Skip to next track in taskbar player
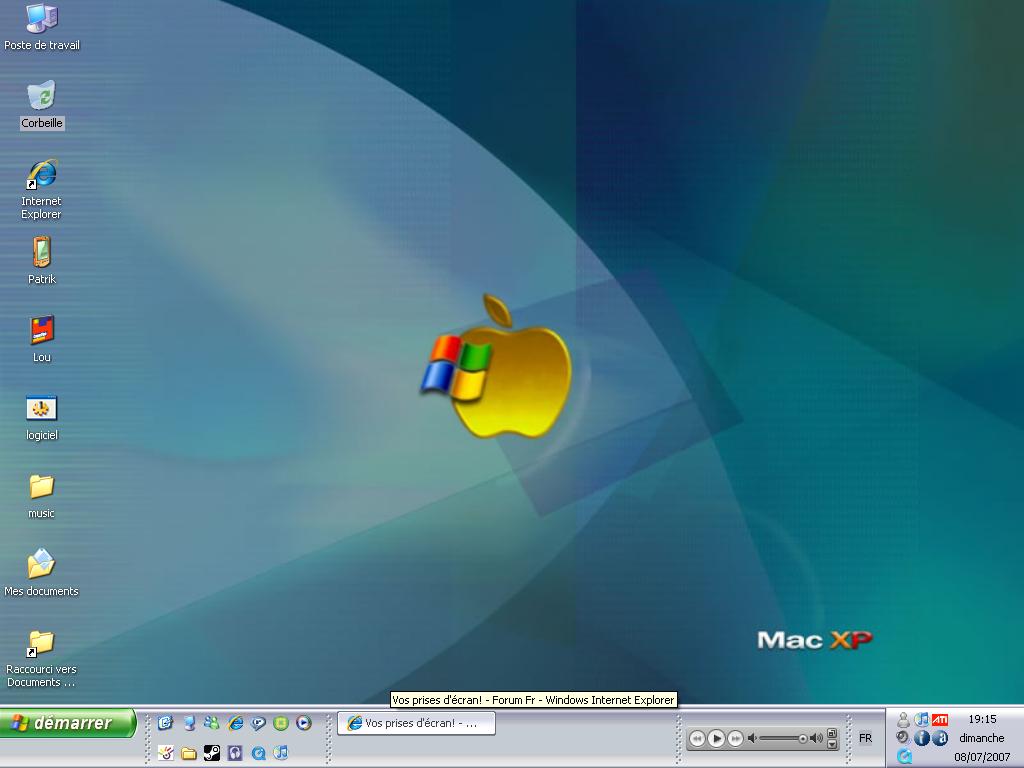Screen dimensions: 1024x768 (735, 739)
